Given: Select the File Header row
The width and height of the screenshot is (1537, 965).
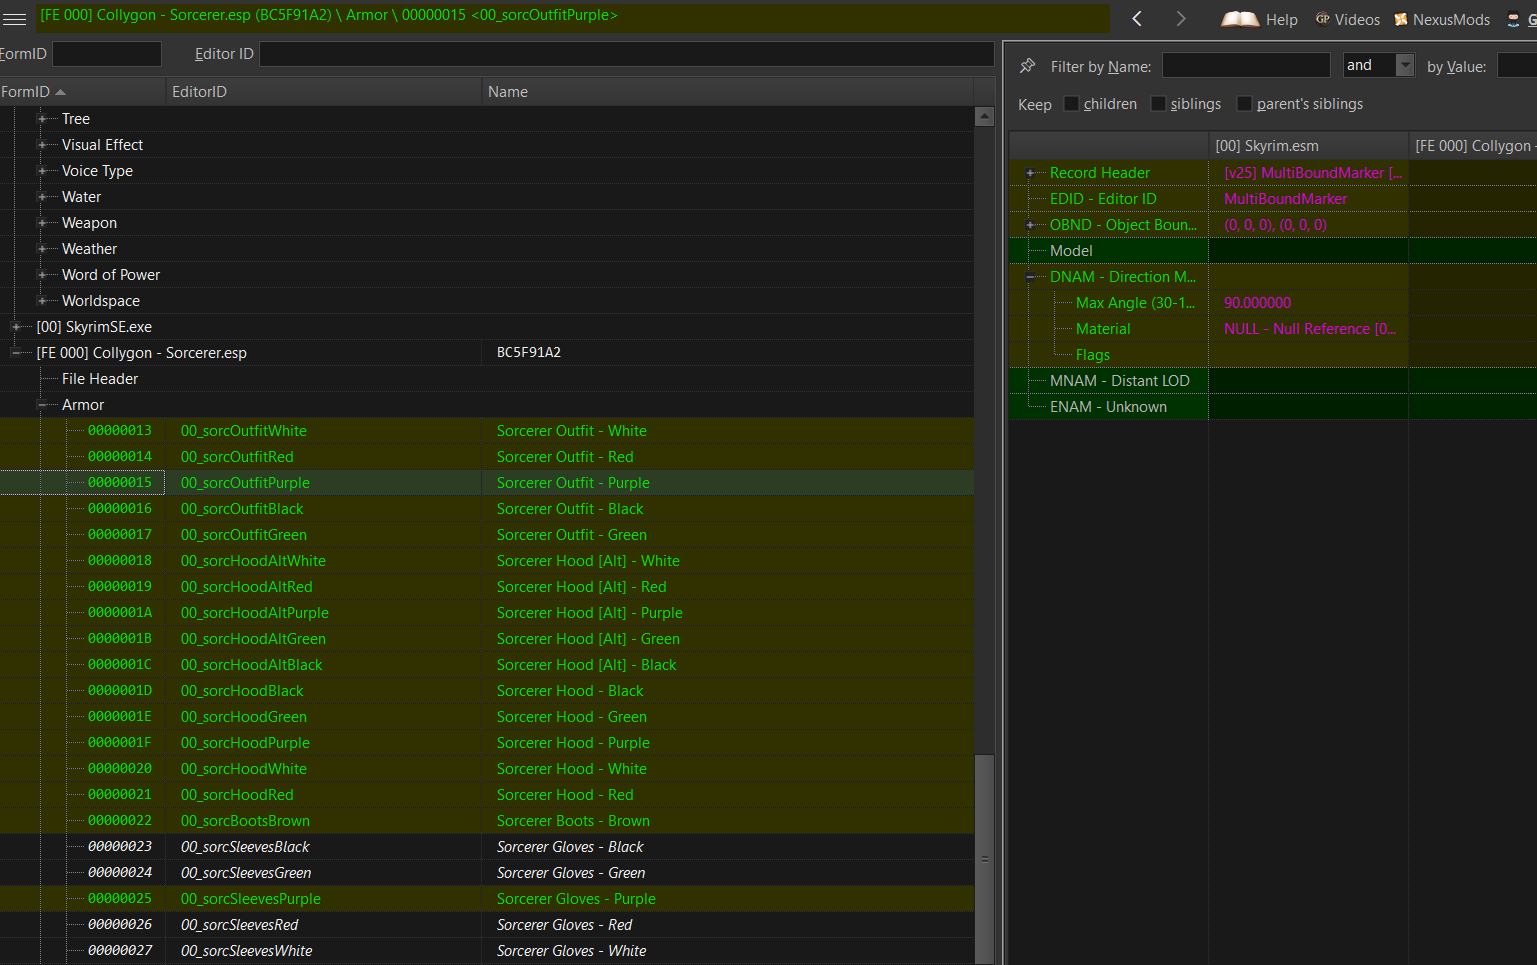Looking at the screenshot, I should [486, 379].
